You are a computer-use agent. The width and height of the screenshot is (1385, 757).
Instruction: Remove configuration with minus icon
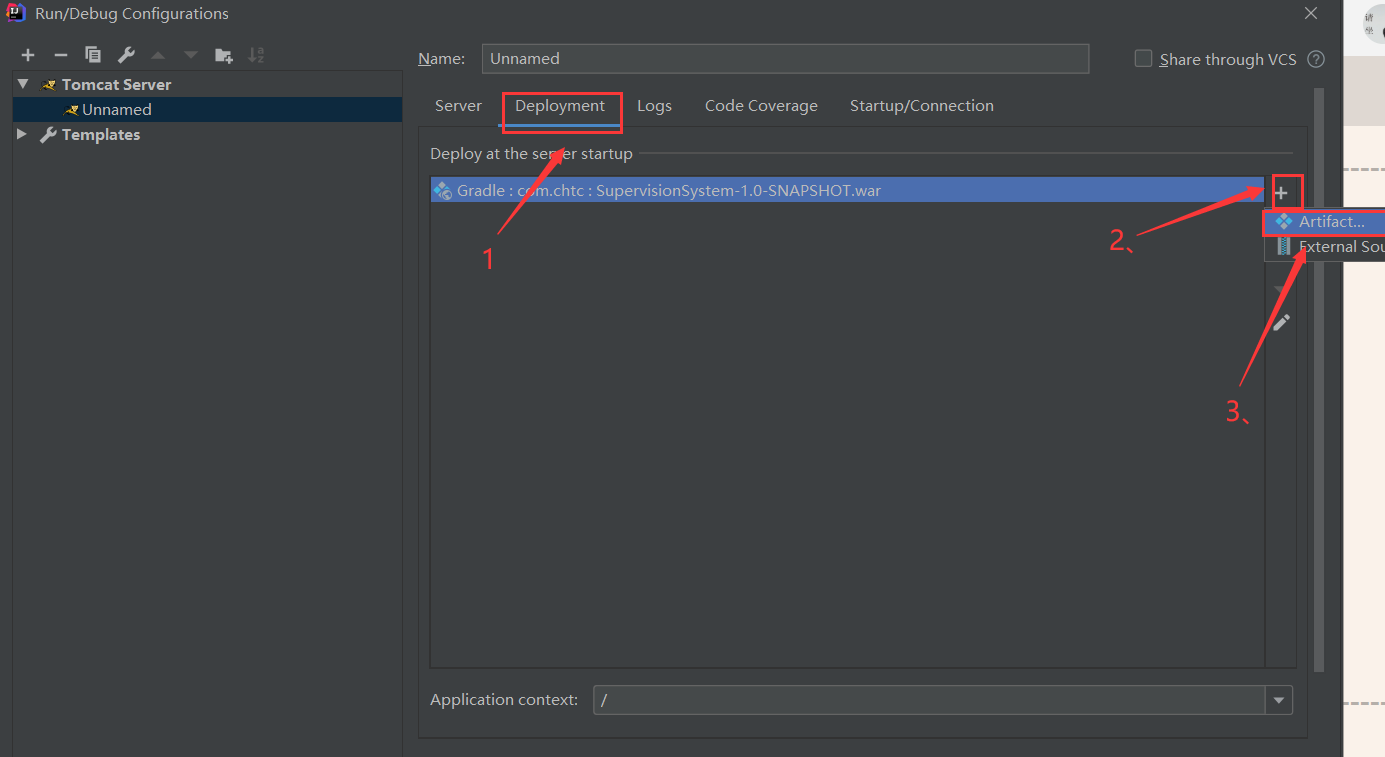coord(60,55)
